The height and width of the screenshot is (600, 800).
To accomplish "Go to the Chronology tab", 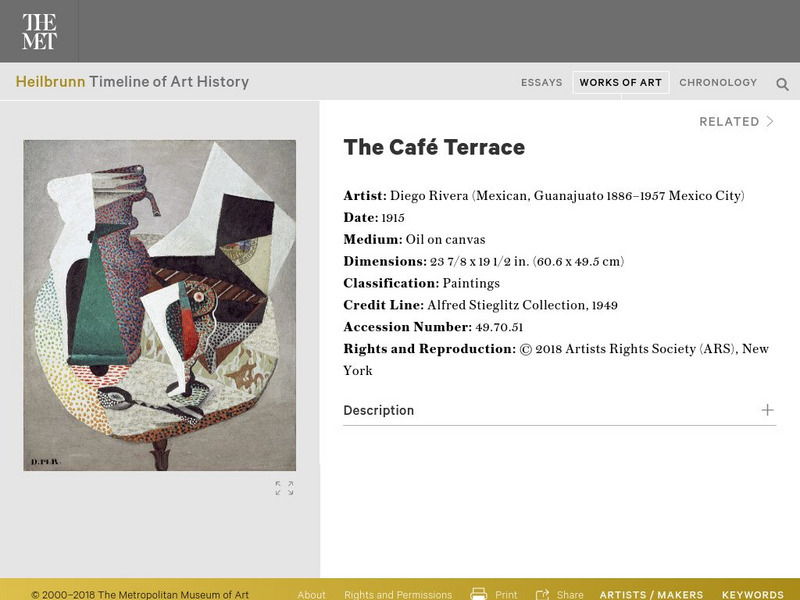I will point(718,83).
